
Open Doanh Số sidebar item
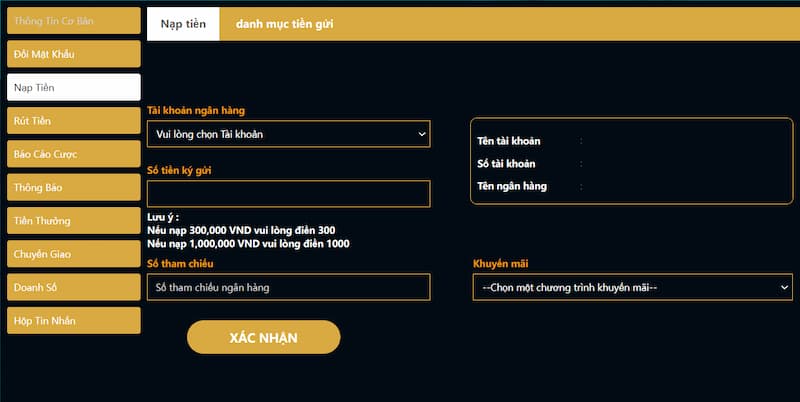[73, 287]
